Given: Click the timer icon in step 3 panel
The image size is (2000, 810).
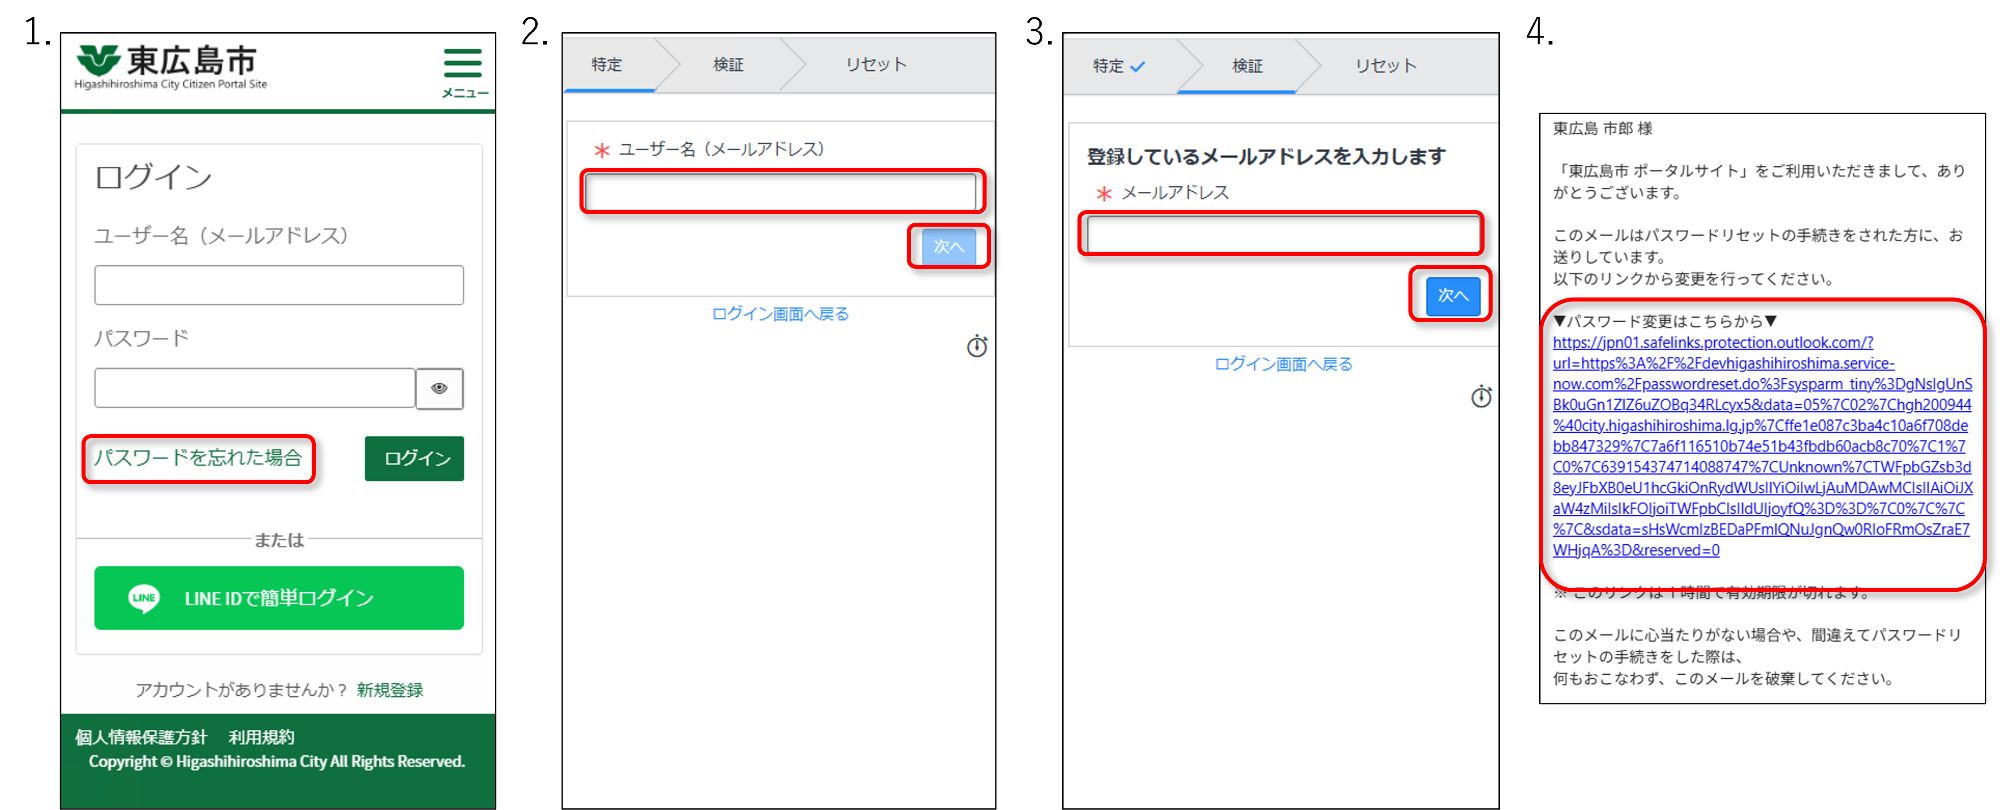Looking at the screenshot, I should [1481, 397].
